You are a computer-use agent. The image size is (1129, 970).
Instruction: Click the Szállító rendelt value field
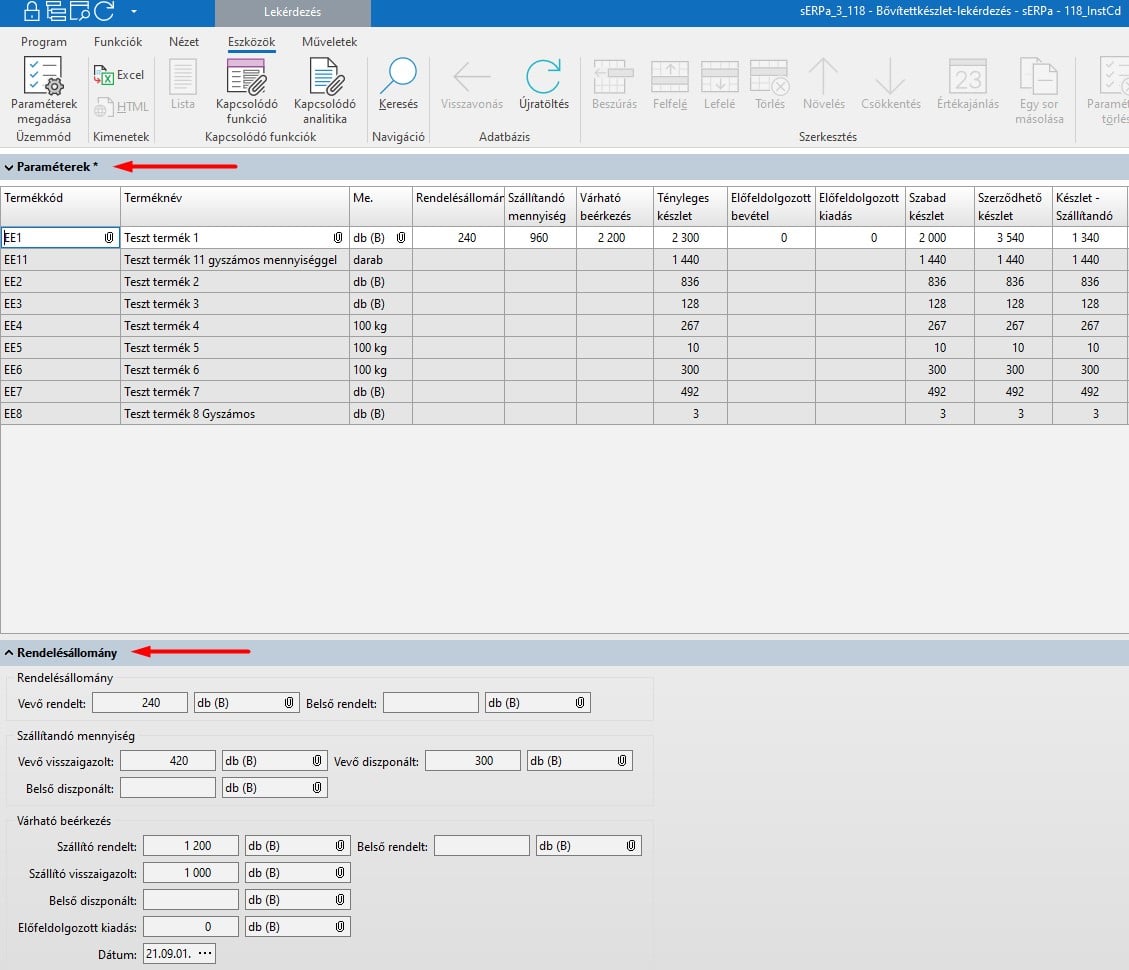(190, 846)
